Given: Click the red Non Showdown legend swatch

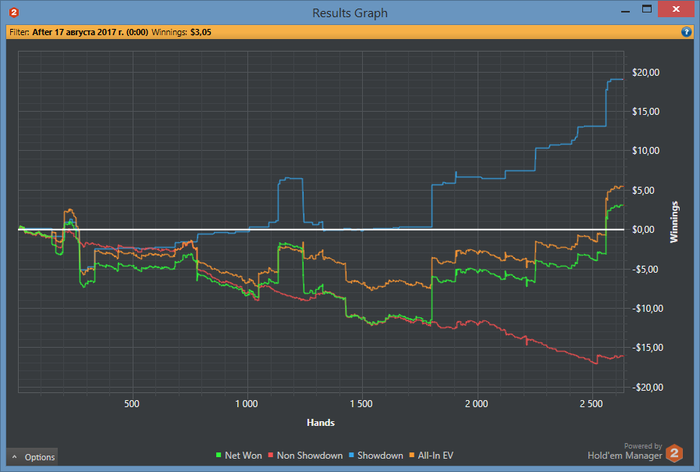Looking at the screenshot, I should 271,455.
